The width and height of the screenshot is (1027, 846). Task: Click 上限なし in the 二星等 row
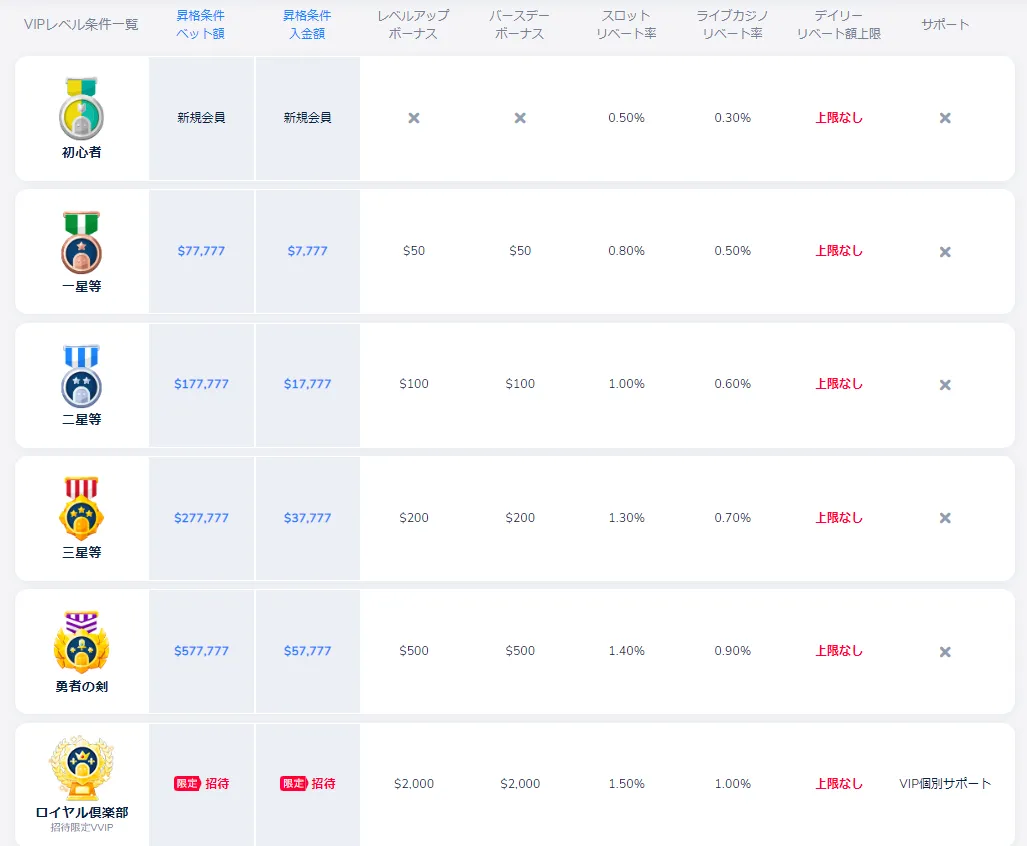pos(839,384)
